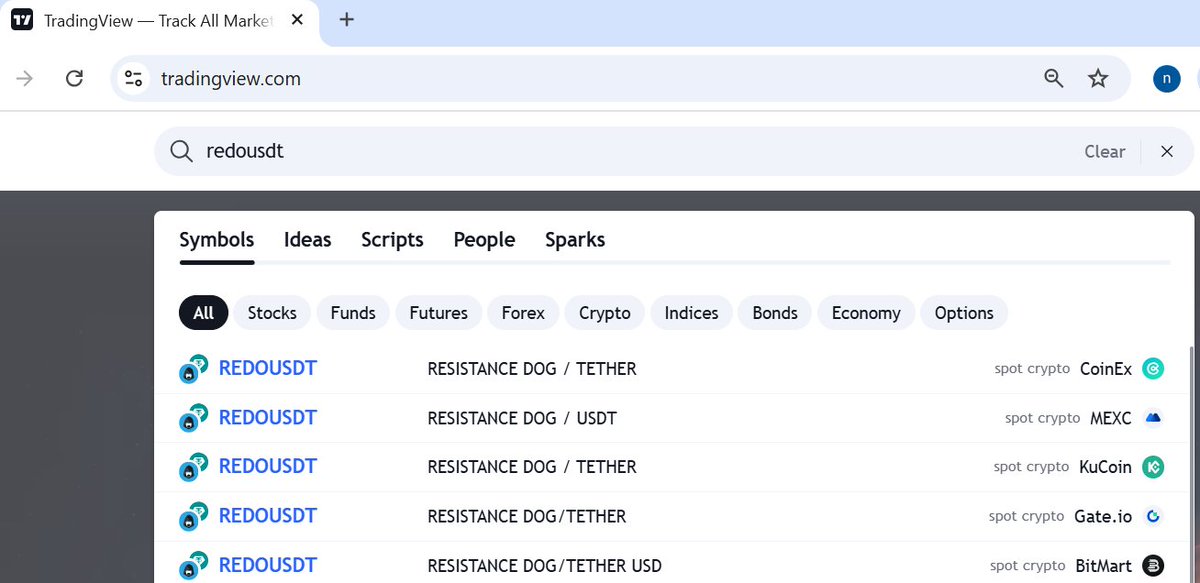Open REDOUSDT symbol on BitMart

tap(267, 564)
